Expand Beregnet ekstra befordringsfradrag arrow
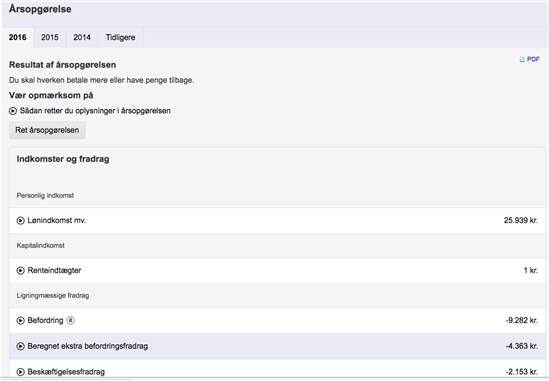This screenshot has width=549, height=381. [21, 346]
